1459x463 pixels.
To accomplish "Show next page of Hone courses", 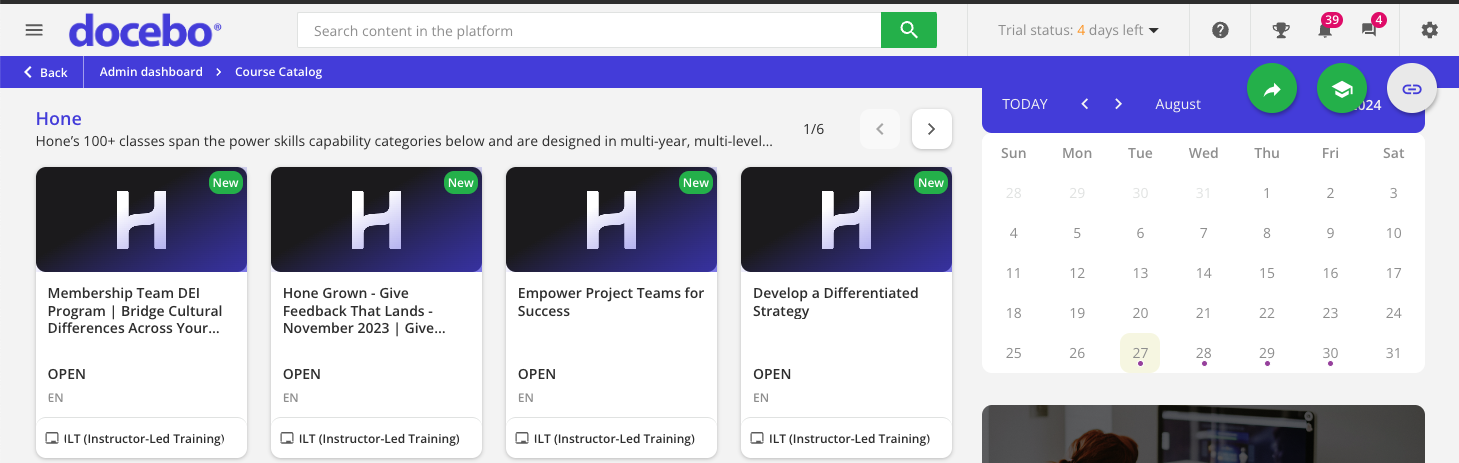I will (x=932, y=129).
